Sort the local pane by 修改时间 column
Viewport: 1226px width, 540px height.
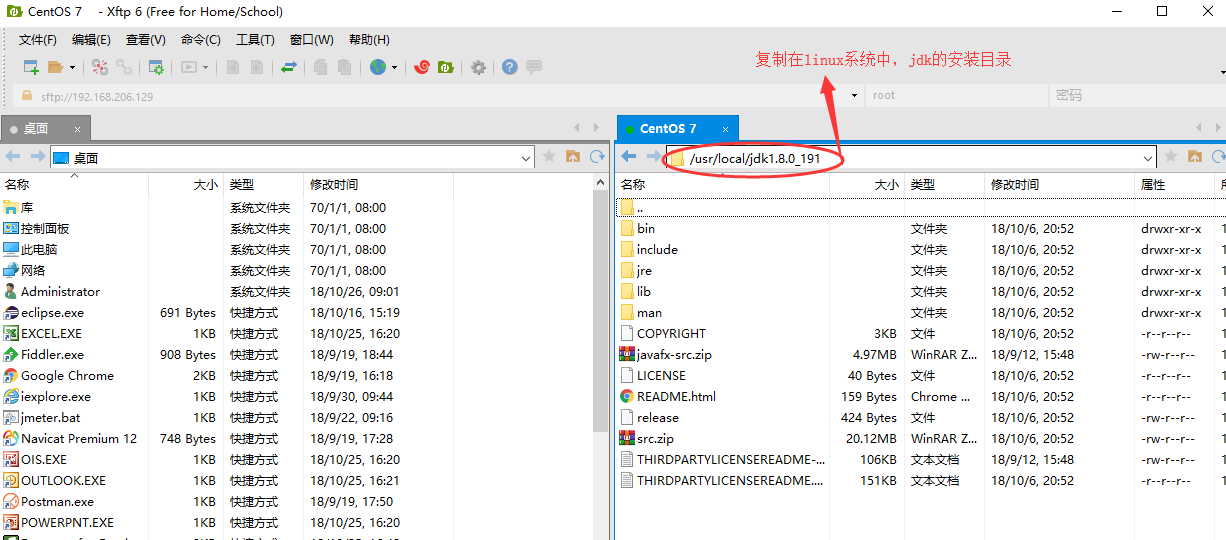(x=378, y=185)
